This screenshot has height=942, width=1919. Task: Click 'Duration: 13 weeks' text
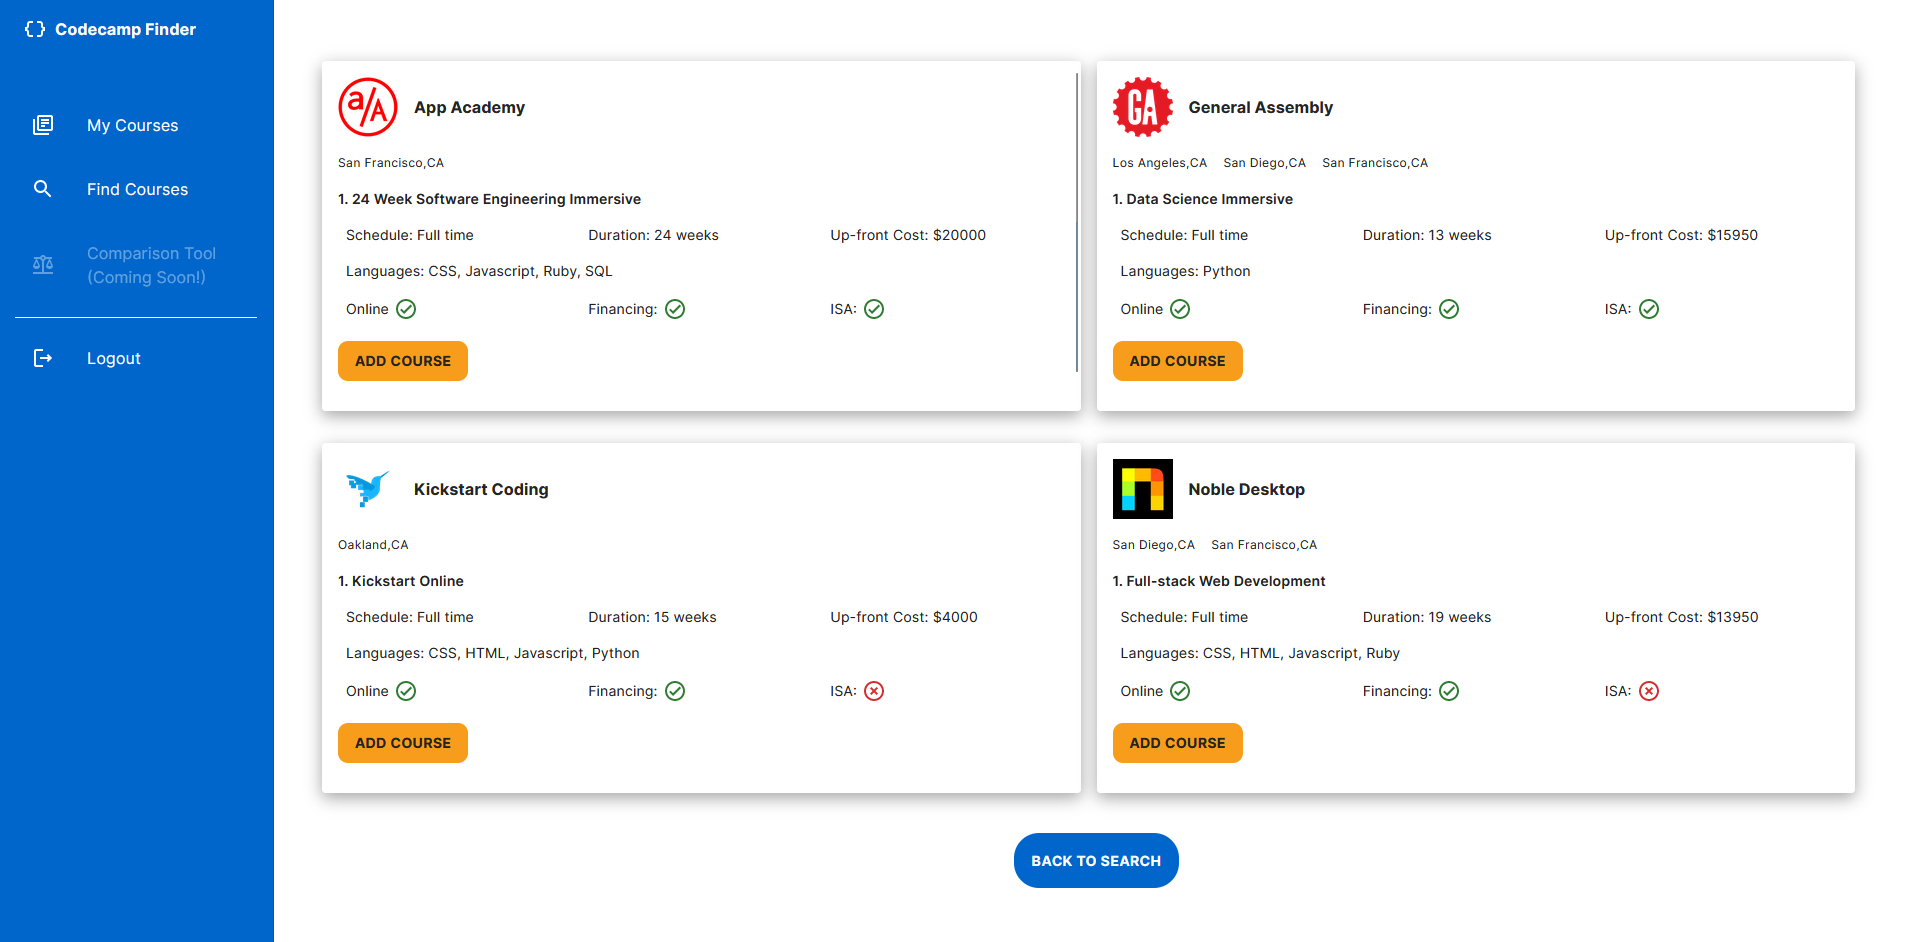pos(1427,235)
